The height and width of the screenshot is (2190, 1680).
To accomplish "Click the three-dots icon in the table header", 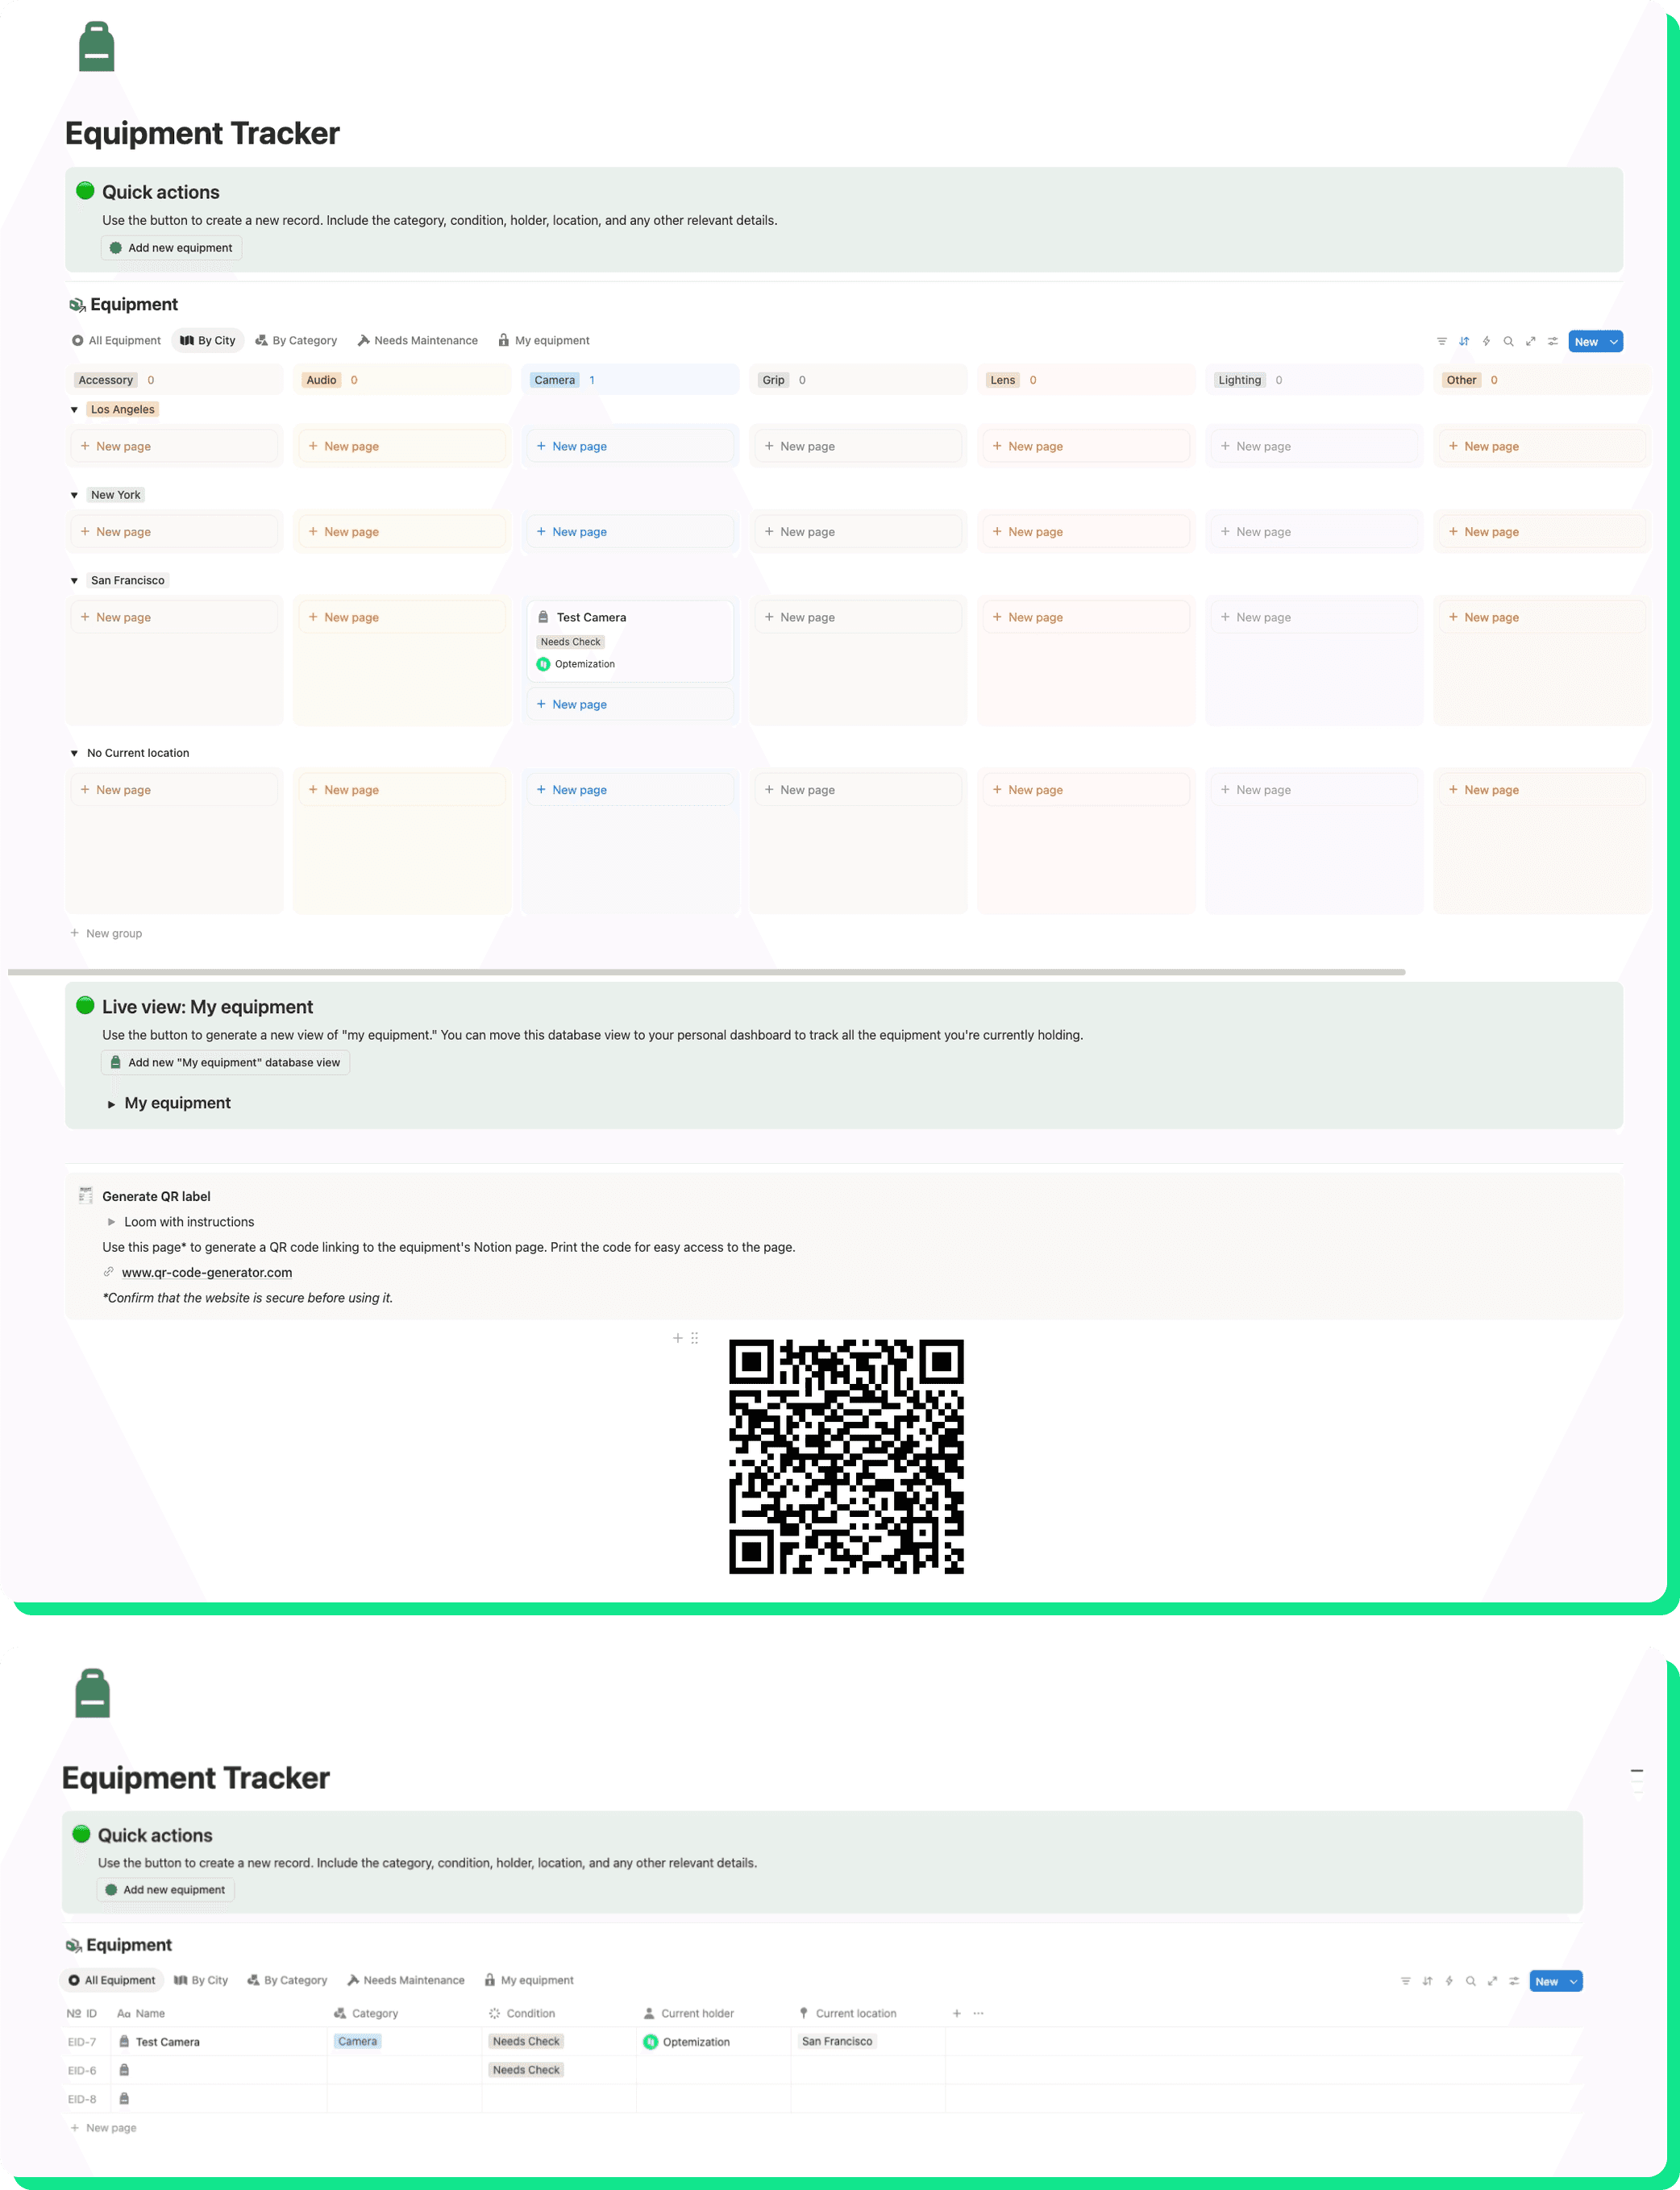I will click(978, 2013).
